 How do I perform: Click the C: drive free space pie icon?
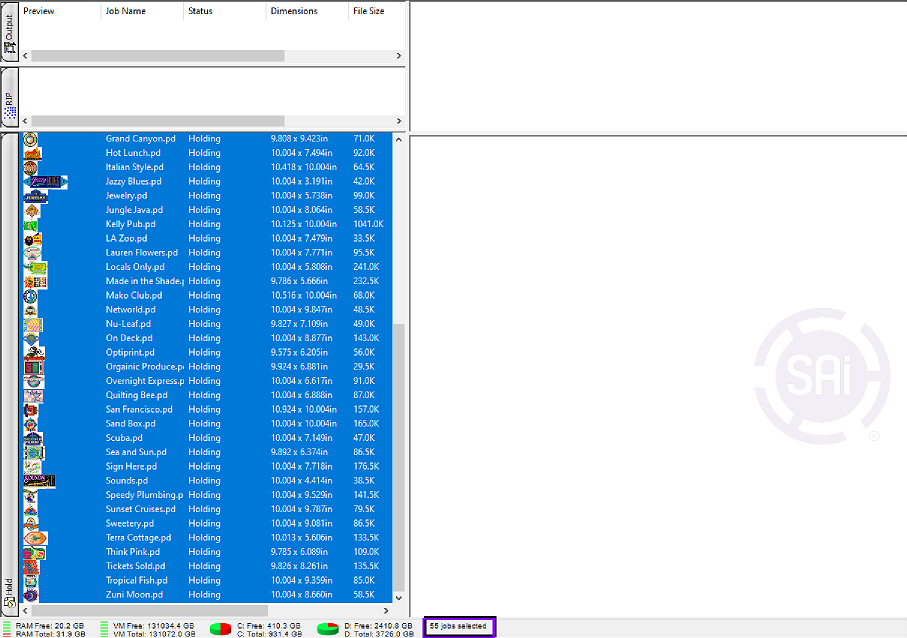220,629
